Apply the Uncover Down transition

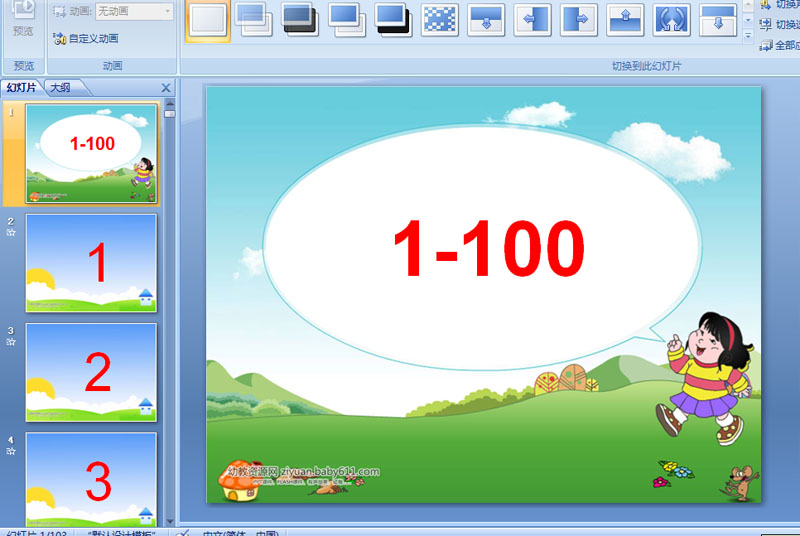718,20
